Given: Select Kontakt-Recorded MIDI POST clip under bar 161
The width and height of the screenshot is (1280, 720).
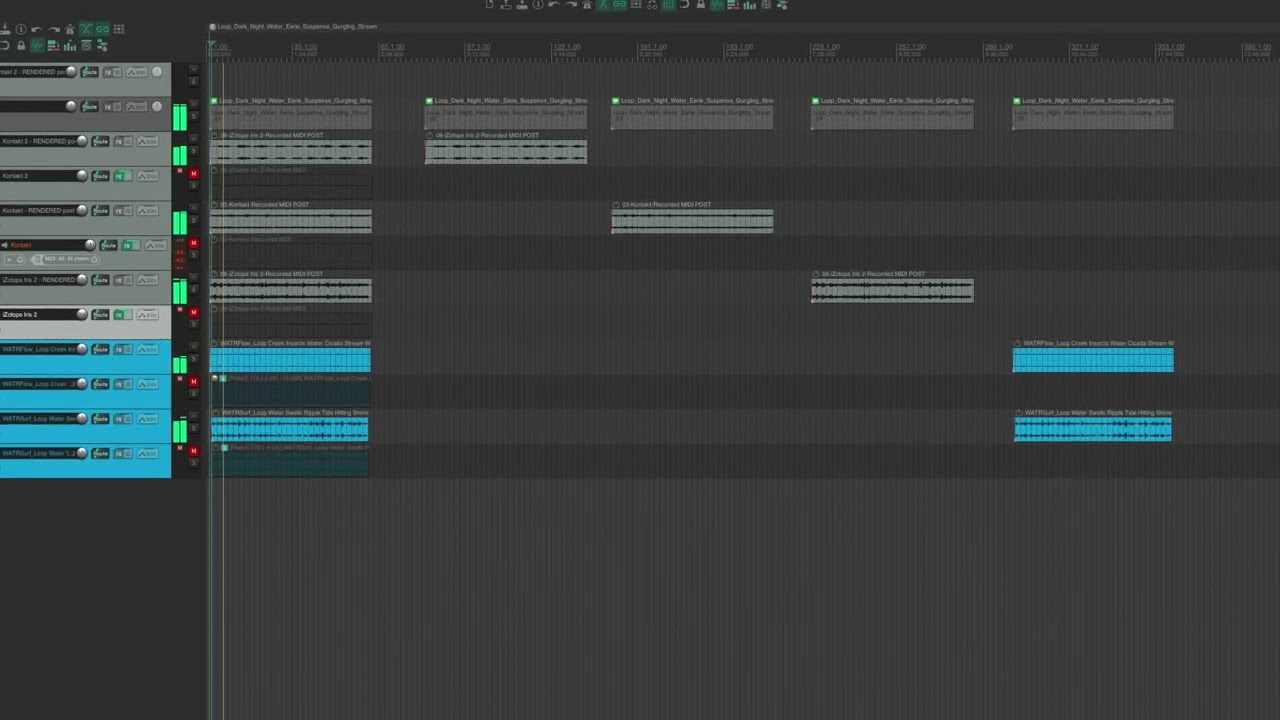Looking at the screenshot, I should click(692, 217).
